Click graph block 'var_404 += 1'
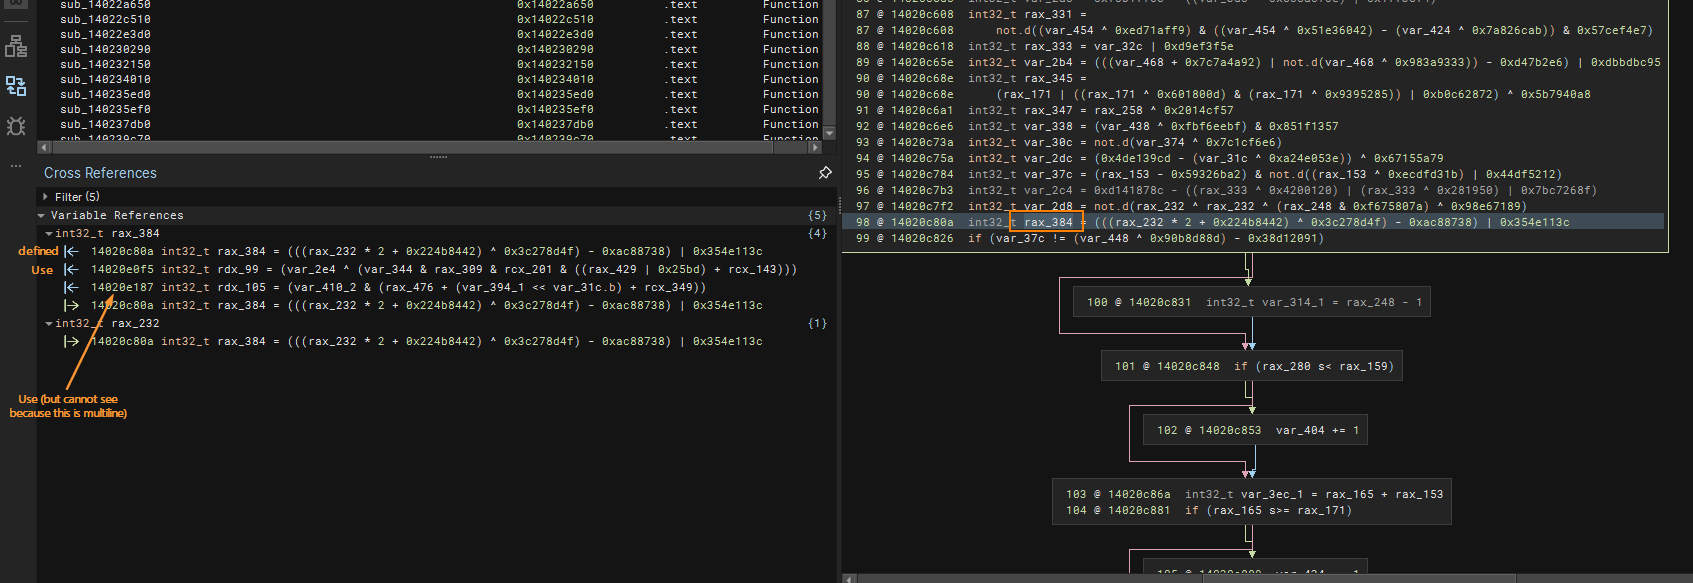 1256,430
